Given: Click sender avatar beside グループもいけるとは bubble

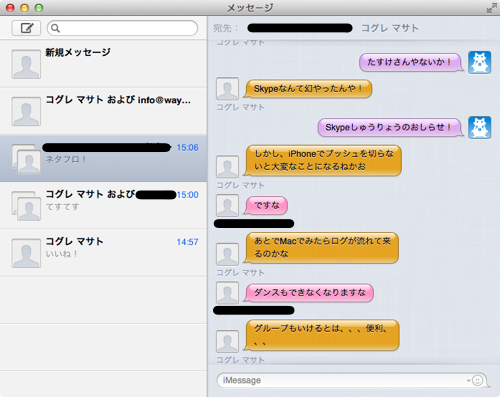Looking at the screenshot, I should (x=227, y=341).
